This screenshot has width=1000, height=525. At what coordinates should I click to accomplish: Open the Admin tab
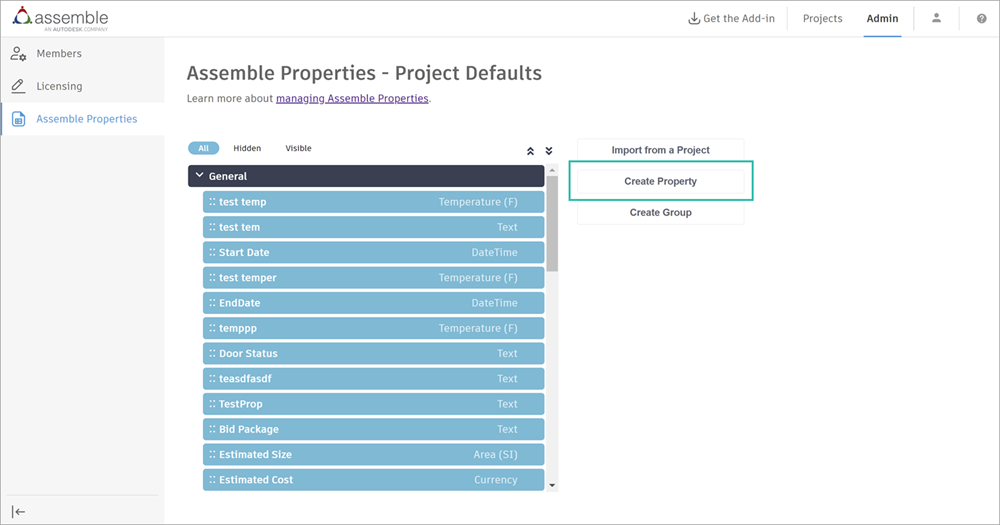coord(882,19)
